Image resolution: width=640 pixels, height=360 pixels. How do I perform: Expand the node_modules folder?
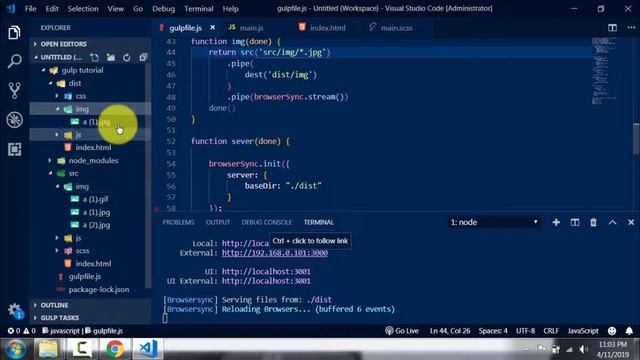coord(93,160)
